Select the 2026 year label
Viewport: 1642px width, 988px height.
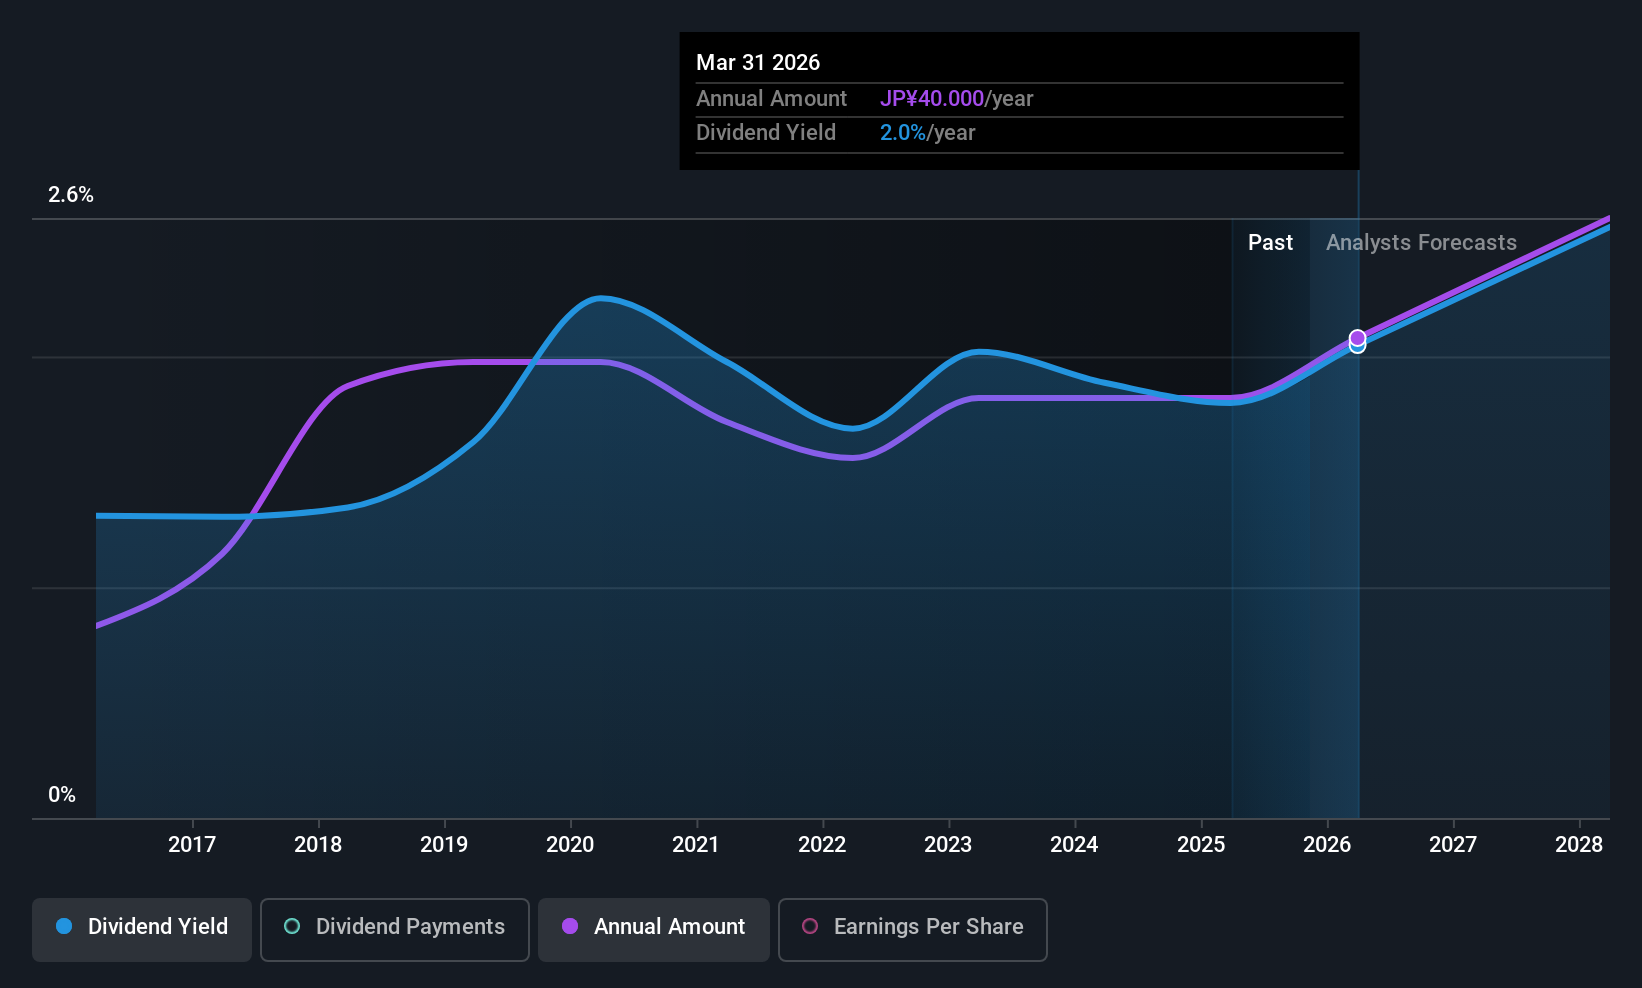pos(1327,845)
